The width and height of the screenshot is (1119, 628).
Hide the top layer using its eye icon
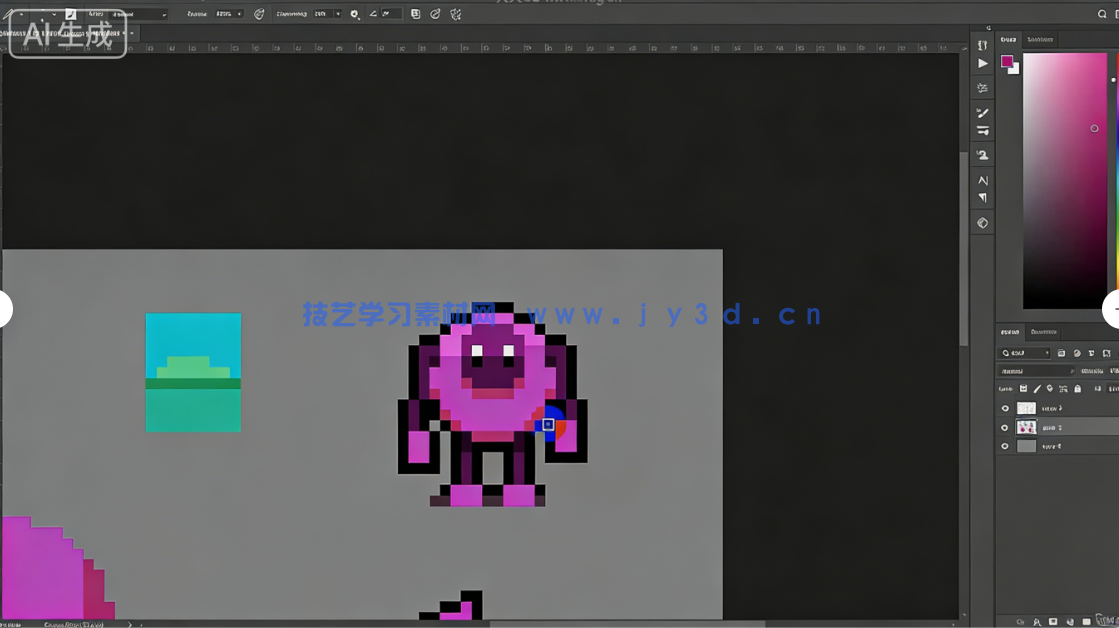[x=1005, y=408]
